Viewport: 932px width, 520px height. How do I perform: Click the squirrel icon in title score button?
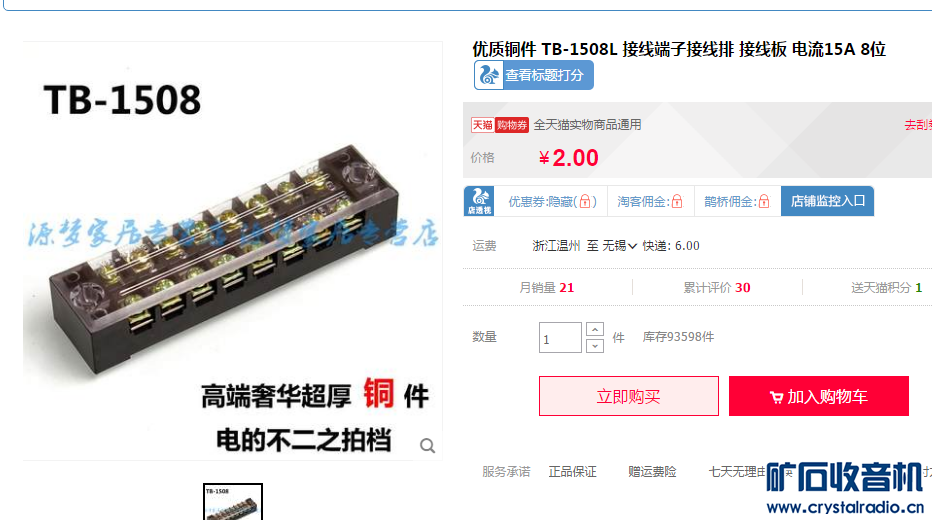489,75
